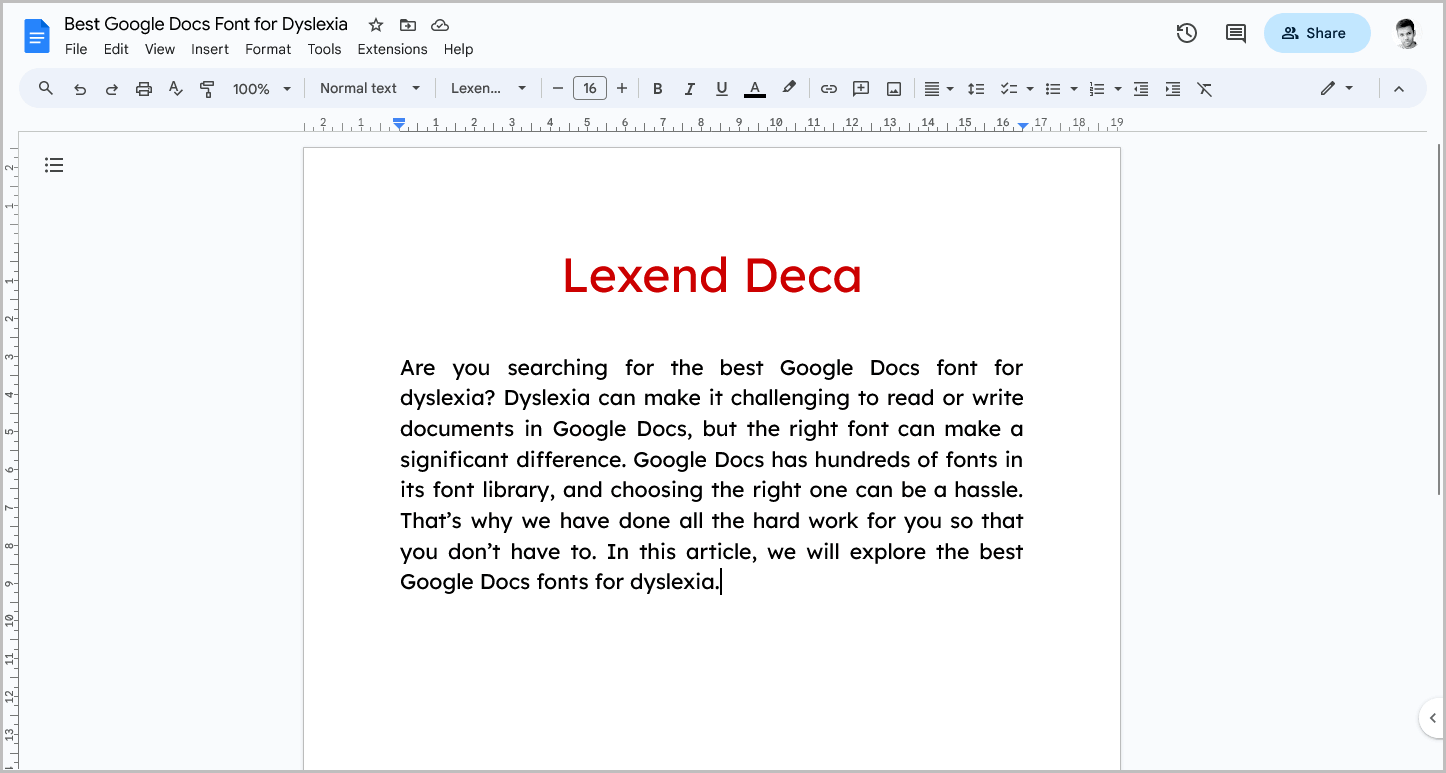
Task: Increase the font size
Action: coord(622,88)
